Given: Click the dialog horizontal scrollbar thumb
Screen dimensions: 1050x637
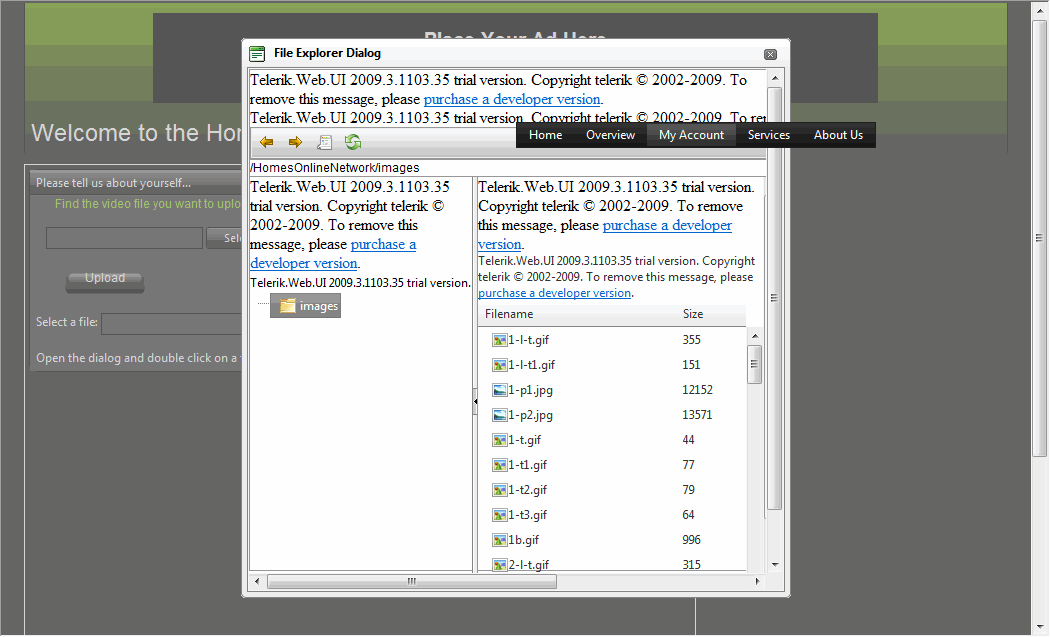Looking at the screenshot, I should coord(412,581).
